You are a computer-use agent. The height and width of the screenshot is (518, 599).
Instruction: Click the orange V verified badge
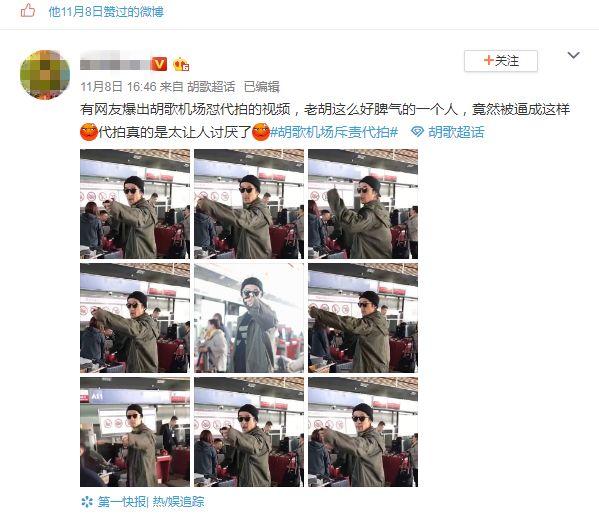159,64
